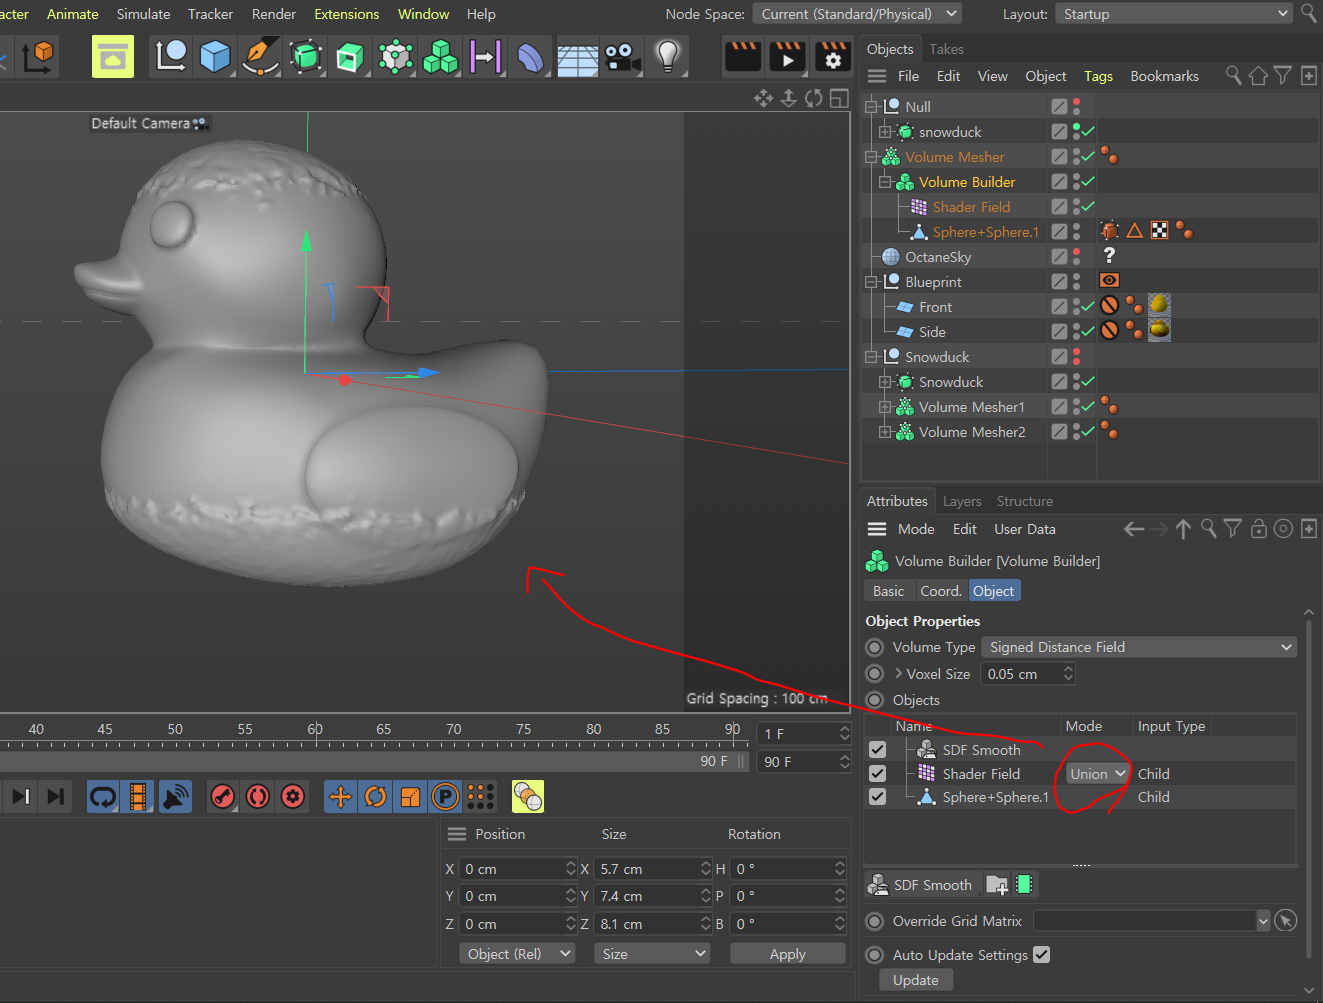Collapse the Volume Builder tree item
1323x1003 pixels.
(x=885, y=182)
